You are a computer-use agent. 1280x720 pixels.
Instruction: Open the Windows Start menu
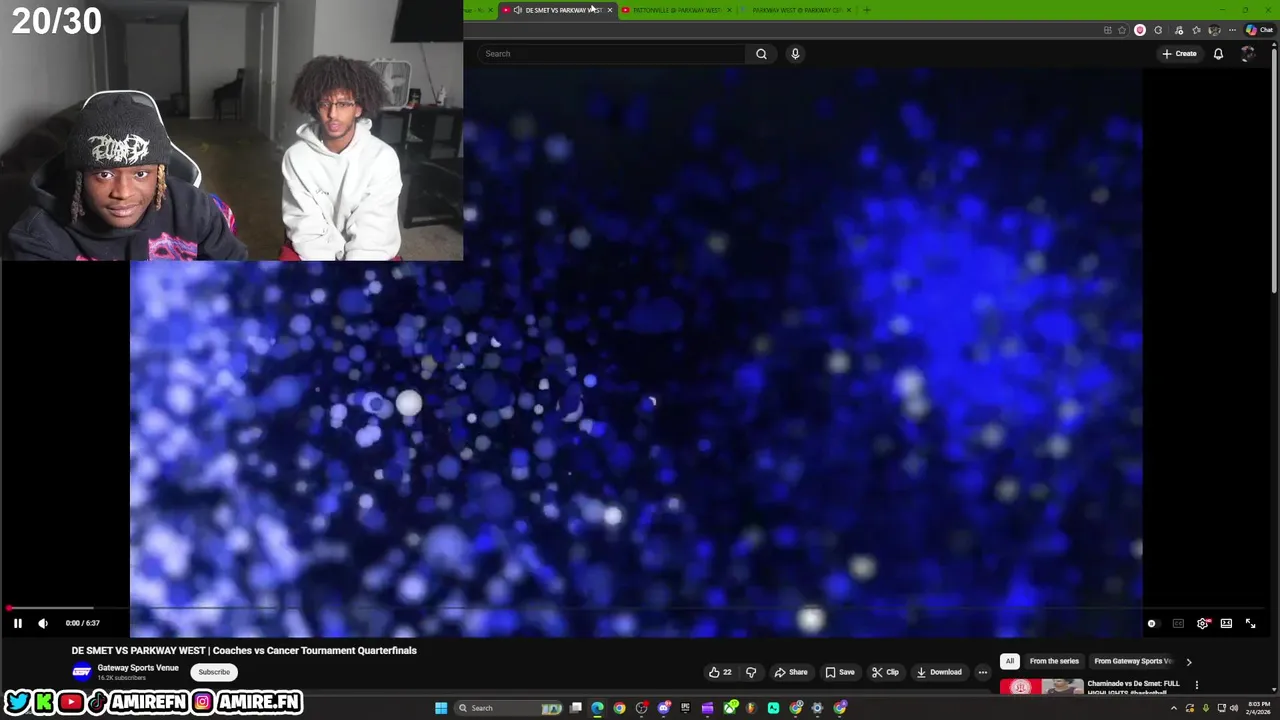tap(441, 708)
